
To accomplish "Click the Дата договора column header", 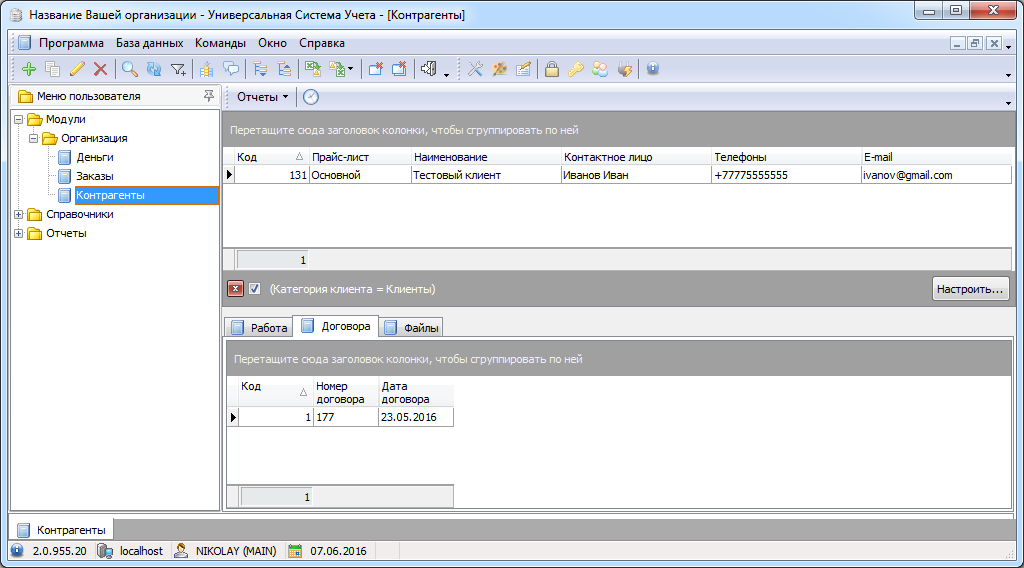I will (x=416, y=392).
